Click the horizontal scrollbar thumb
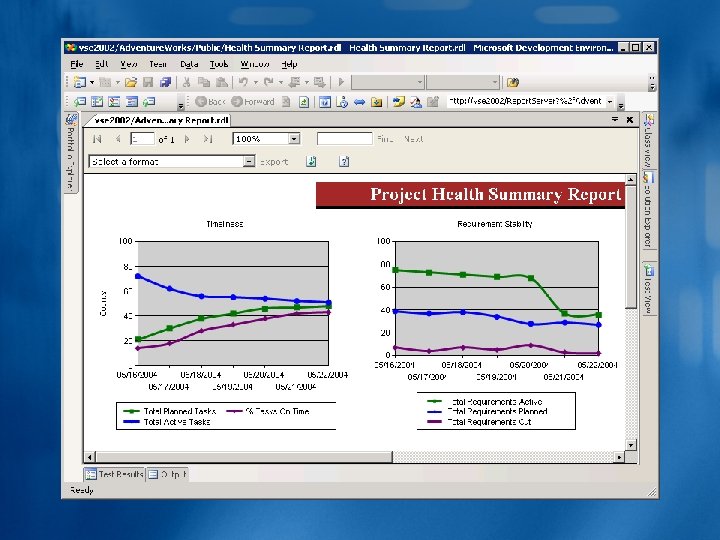 coord(244,457)
